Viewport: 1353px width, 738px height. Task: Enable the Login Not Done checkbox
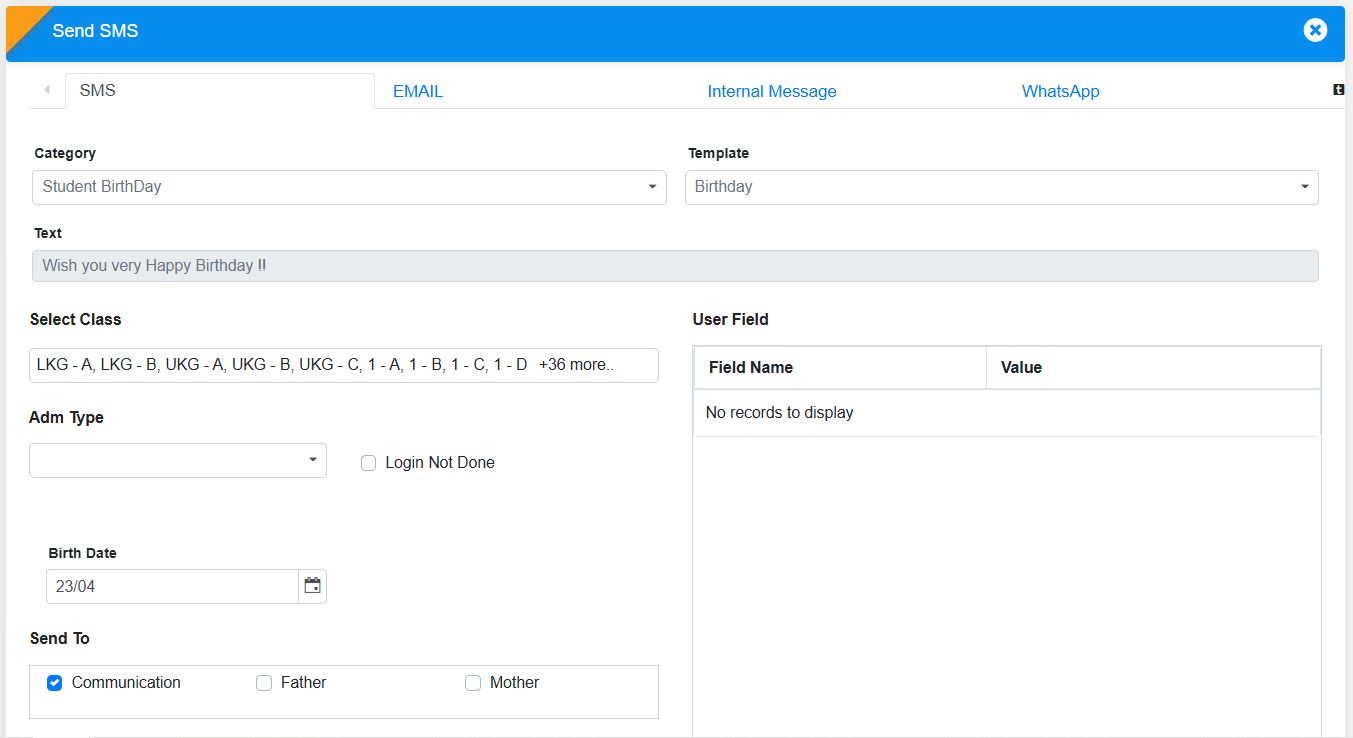(369, 463)
